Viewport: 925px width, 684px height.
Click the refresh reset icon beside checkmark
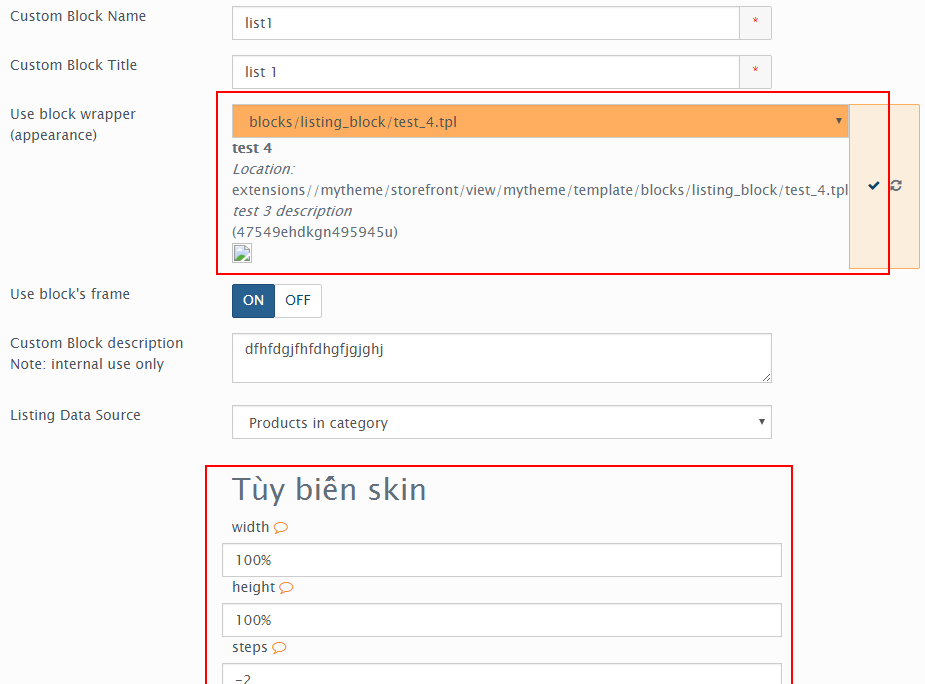(896, 185)
